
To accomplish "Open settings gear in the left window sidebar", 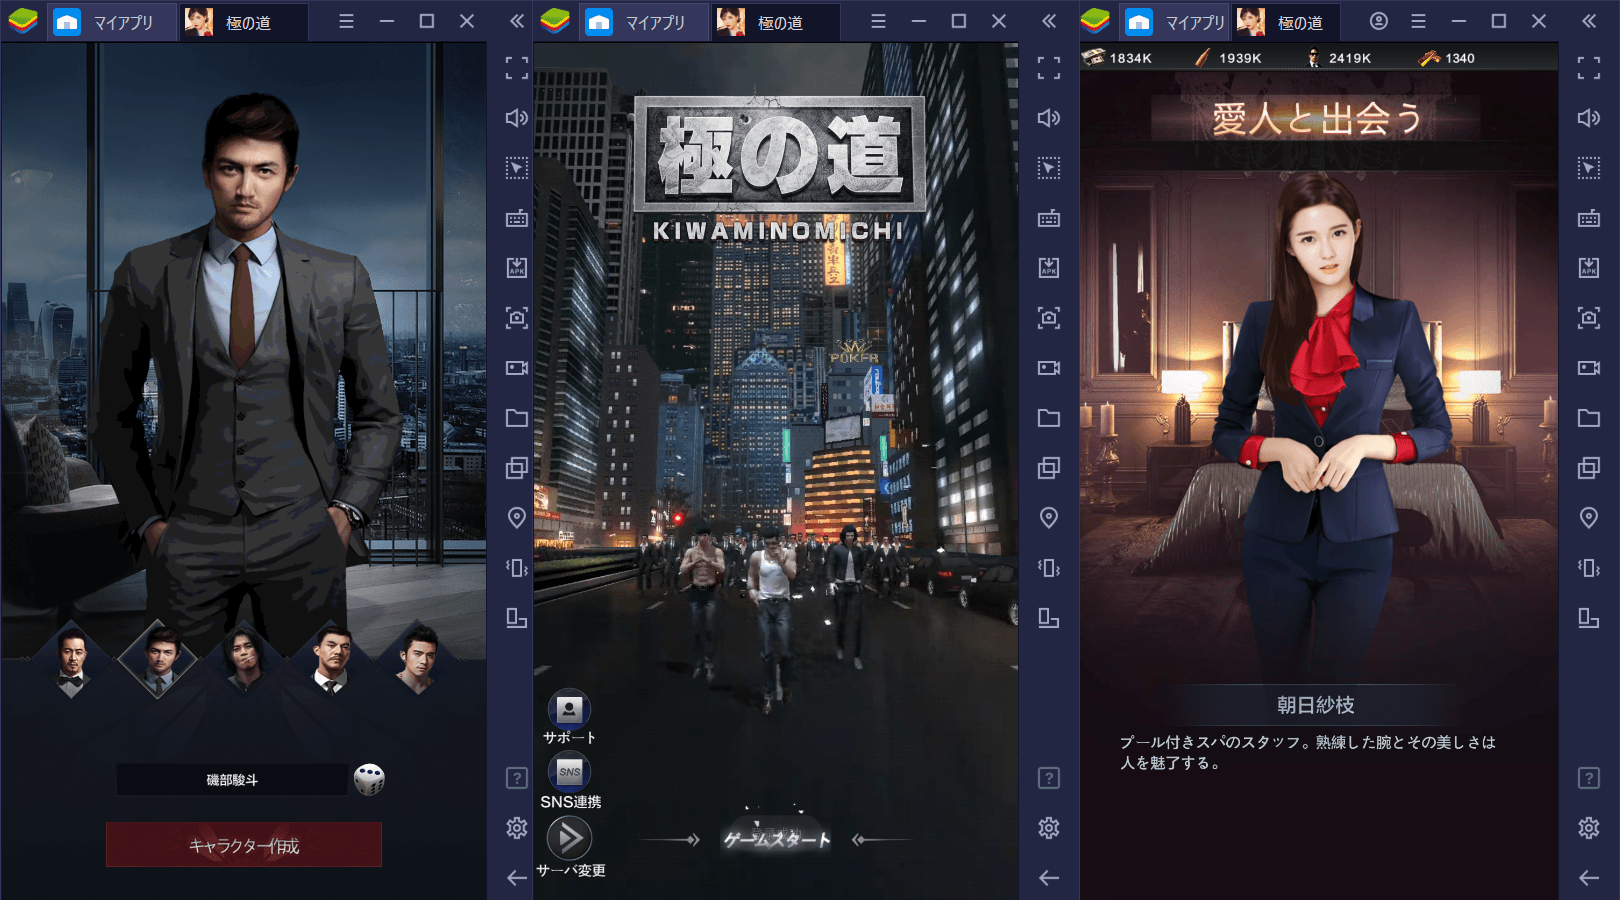I will tap(517, 828).
